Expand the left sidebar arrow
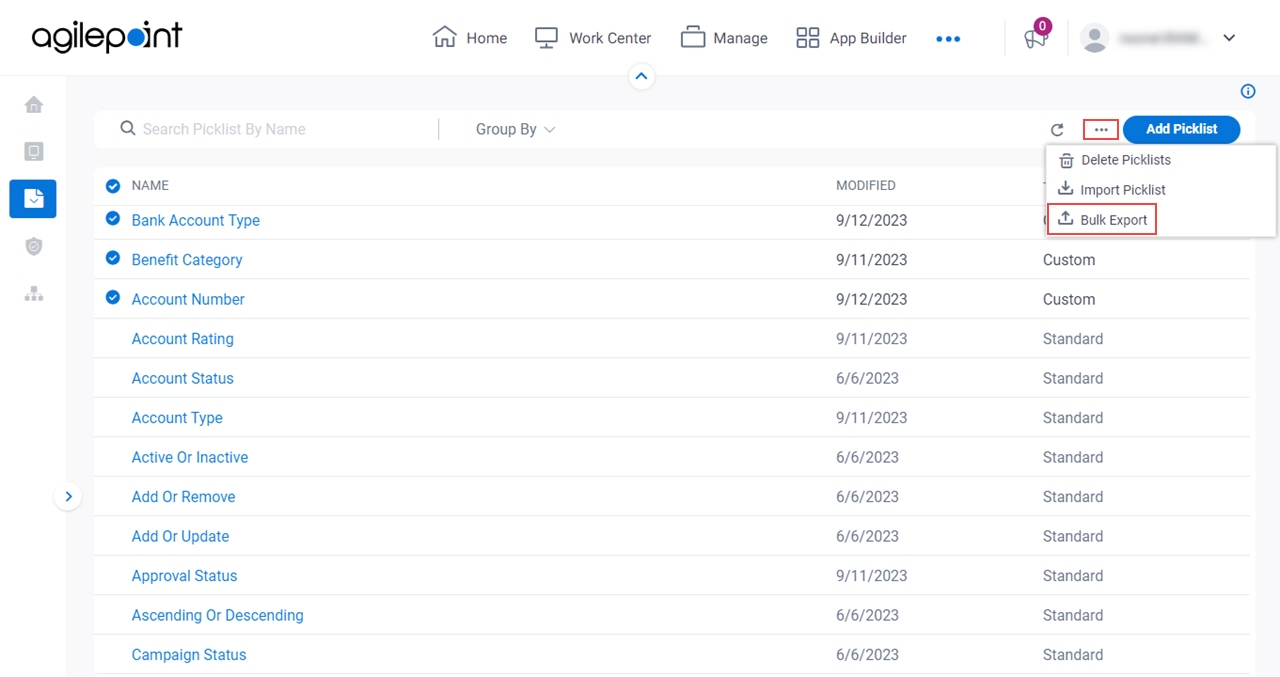 tap(68, 496)
